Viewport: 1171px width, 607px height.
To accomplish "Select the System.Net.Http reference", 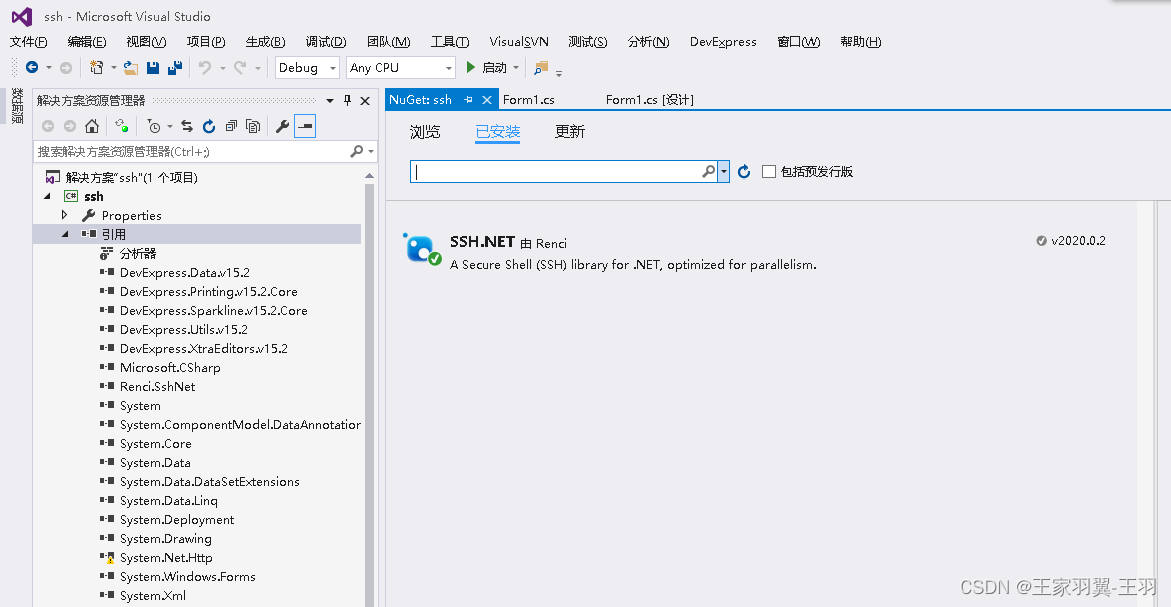I will (x=166, y=558).
